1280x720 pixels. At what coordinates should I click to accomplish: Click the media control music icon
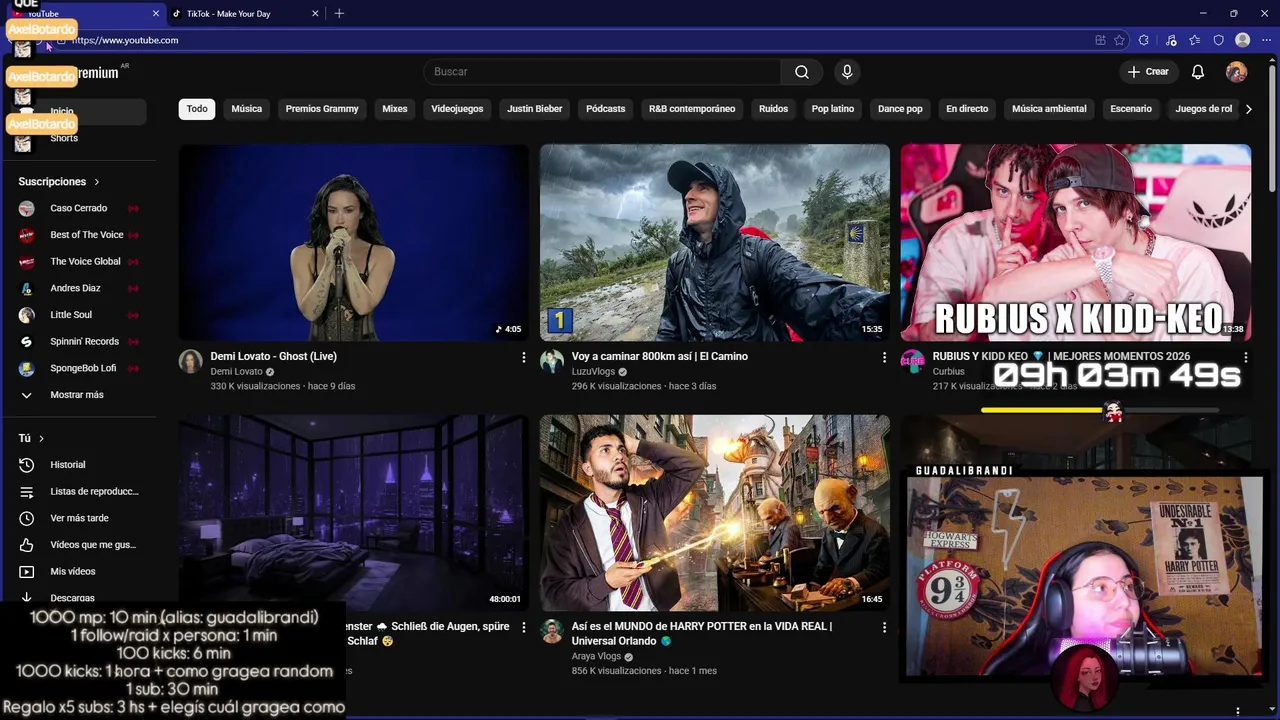pyautogui.click(x=1171, y=40)
